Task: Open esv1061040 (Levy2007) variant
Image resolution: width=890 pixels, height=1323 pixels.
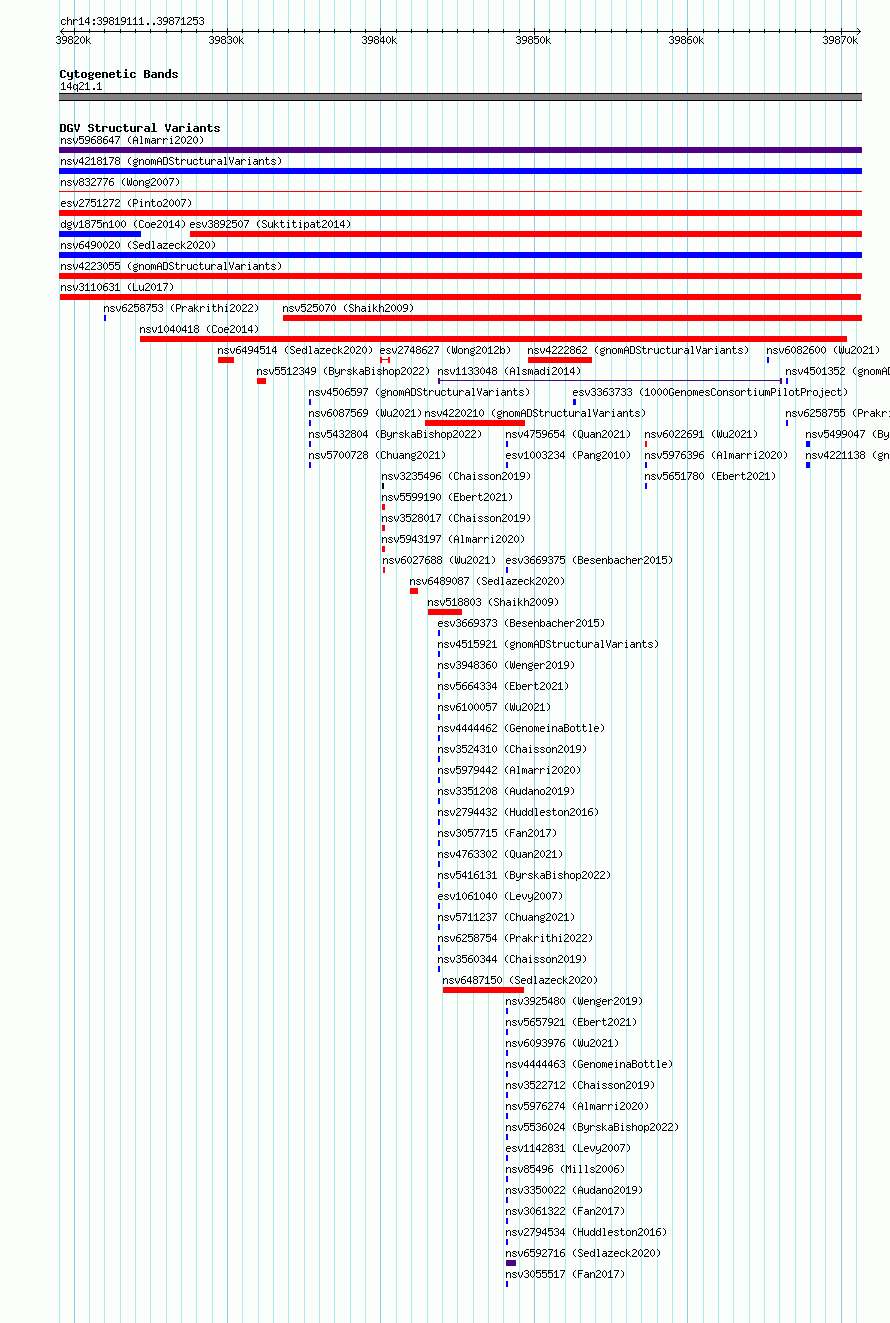Action: coord(500,896)
